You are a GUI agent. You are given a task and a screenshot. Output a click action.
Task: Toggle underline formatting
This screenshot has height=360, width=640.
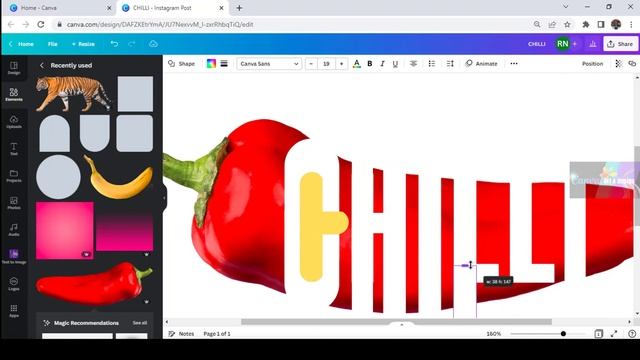point(395,64)
